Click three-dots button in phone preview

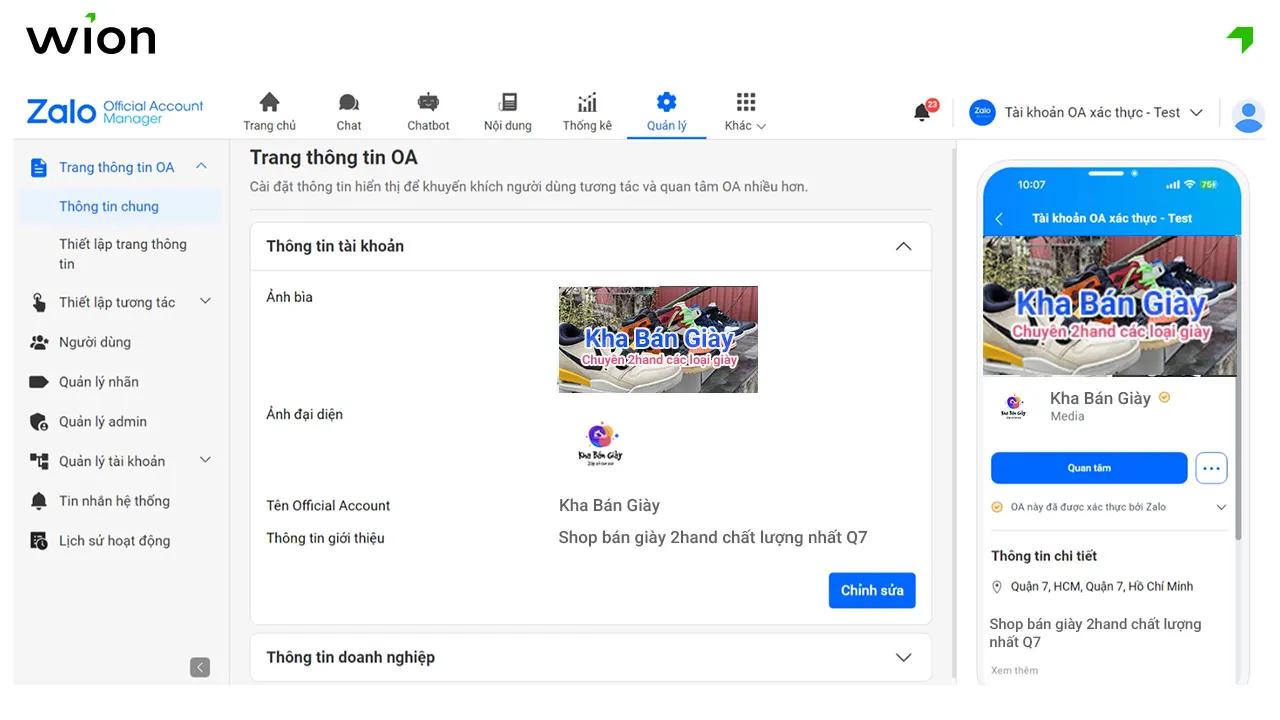[x=1211, y=468]
